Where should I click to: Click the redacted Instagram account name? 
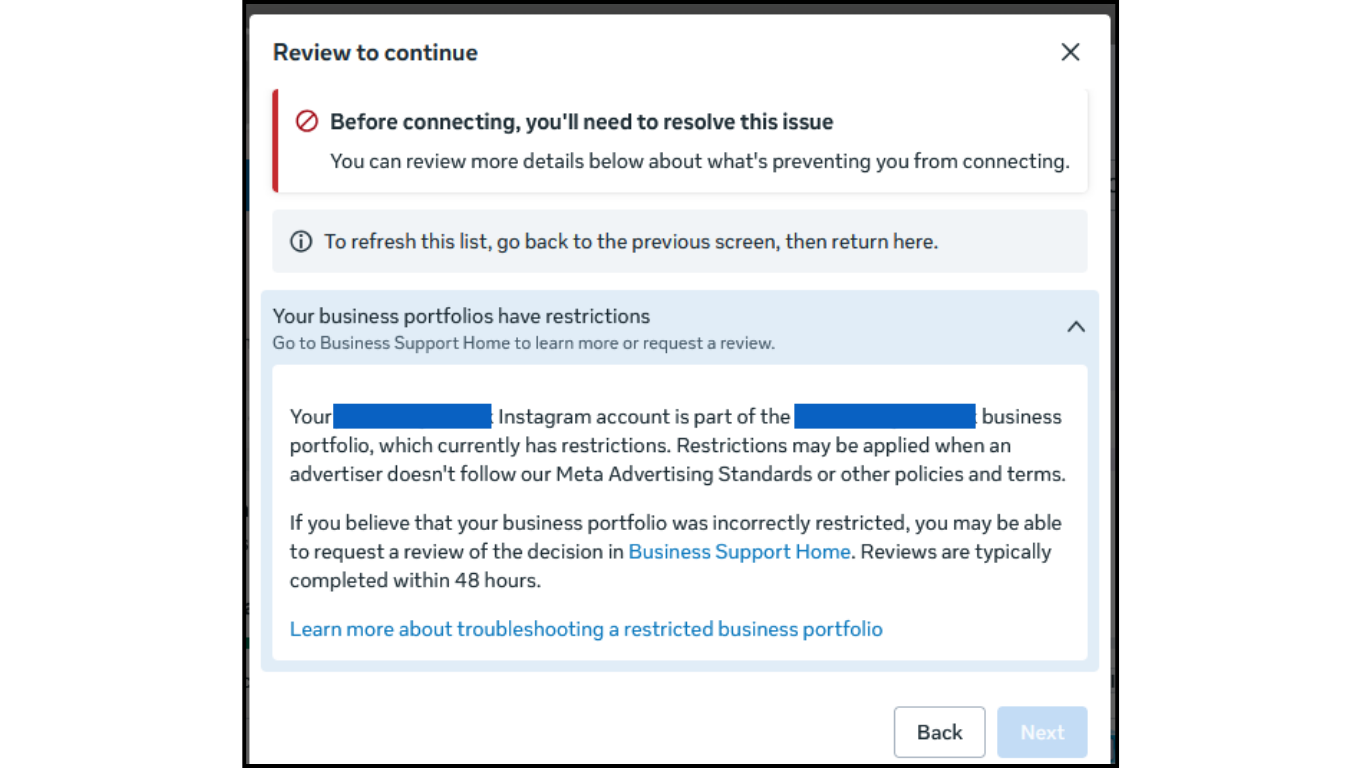click(412, 417)
